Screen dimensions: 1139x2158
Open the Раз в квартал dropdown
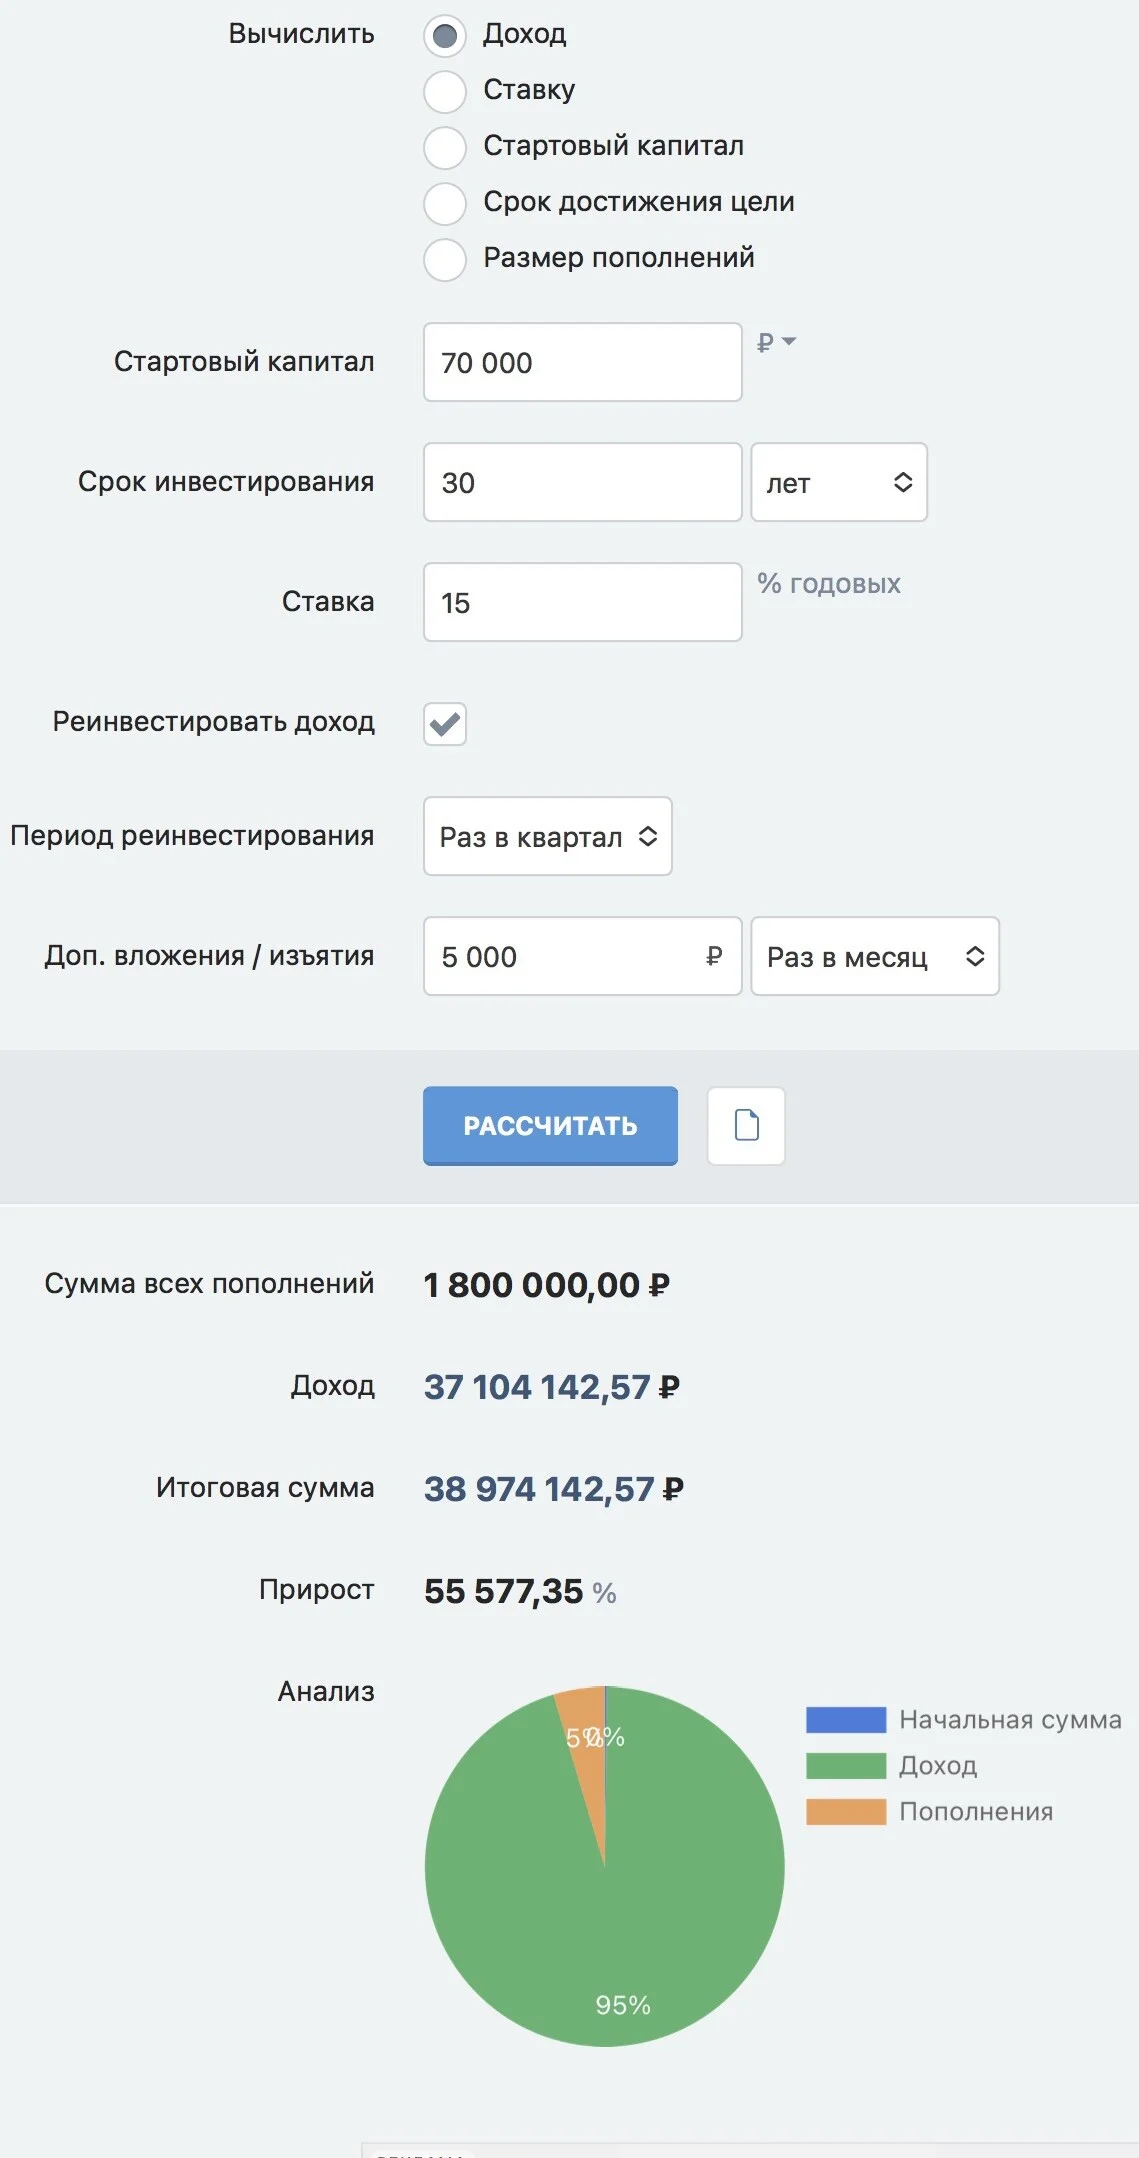pos(548,836)
